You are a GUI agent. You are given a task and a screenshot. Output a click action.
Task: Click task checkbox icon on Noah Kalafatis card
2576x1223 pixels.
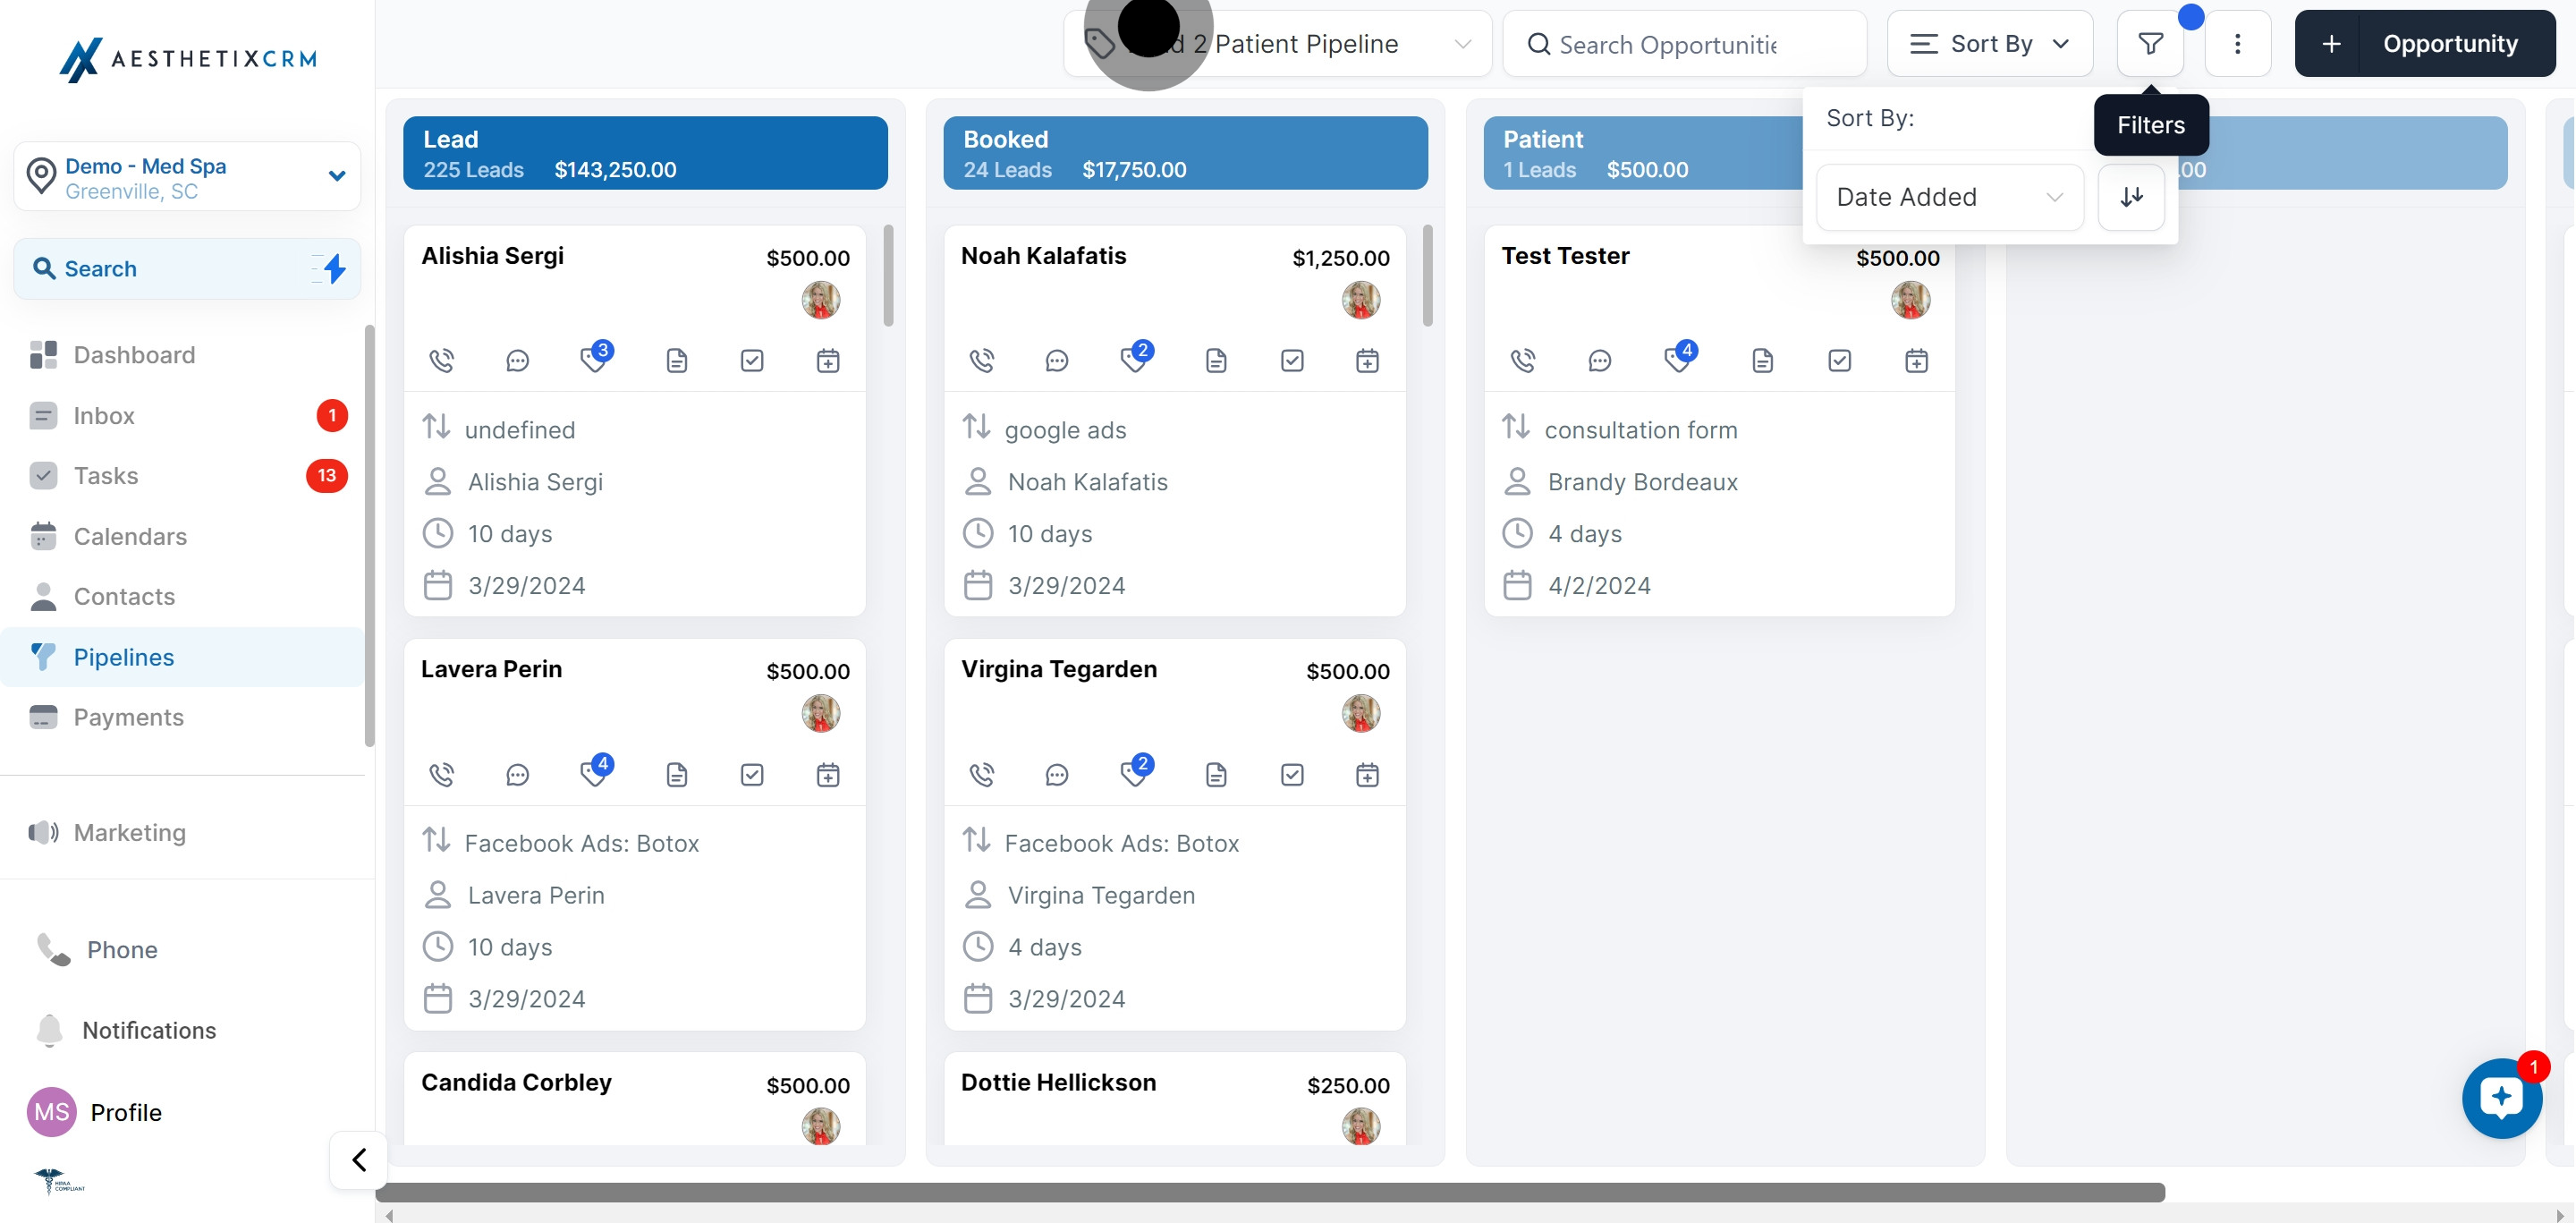pyautogui.click(x=1292, y=360)
